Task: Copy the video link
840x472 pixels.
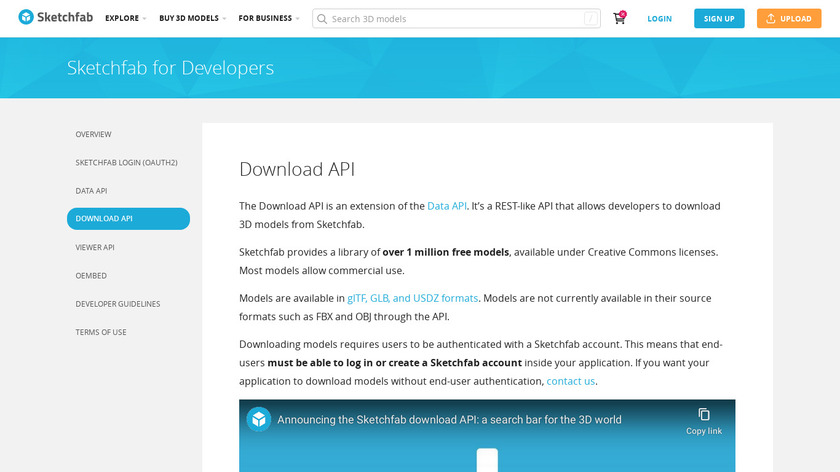Action: [x=703, y=422]
